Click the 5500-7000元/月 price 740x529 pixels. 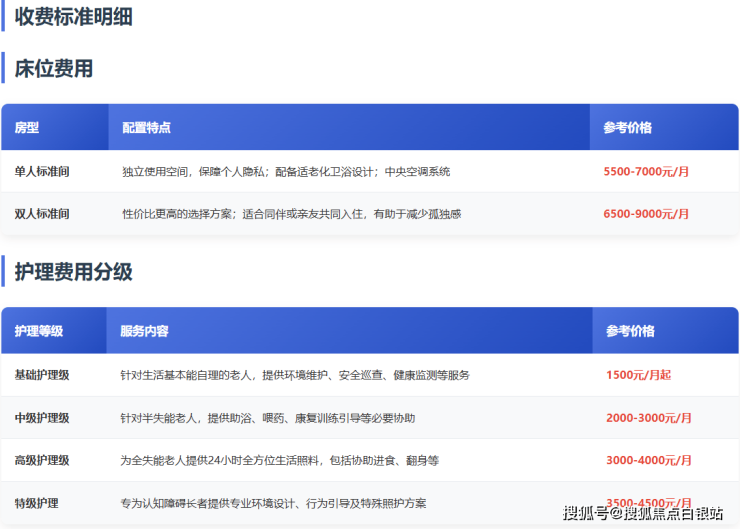click(x=646, y=172)
